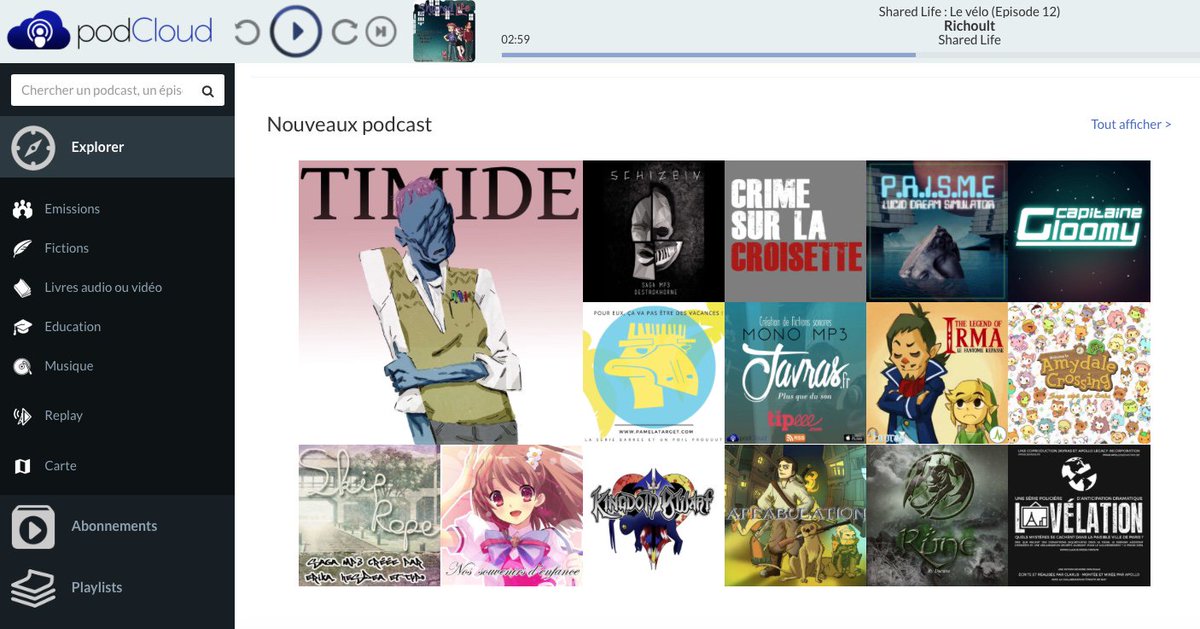Open the Capitaine Gloomy podcast cover
The height and width of the screenshot is (629, 1200).
[1079, 231]
